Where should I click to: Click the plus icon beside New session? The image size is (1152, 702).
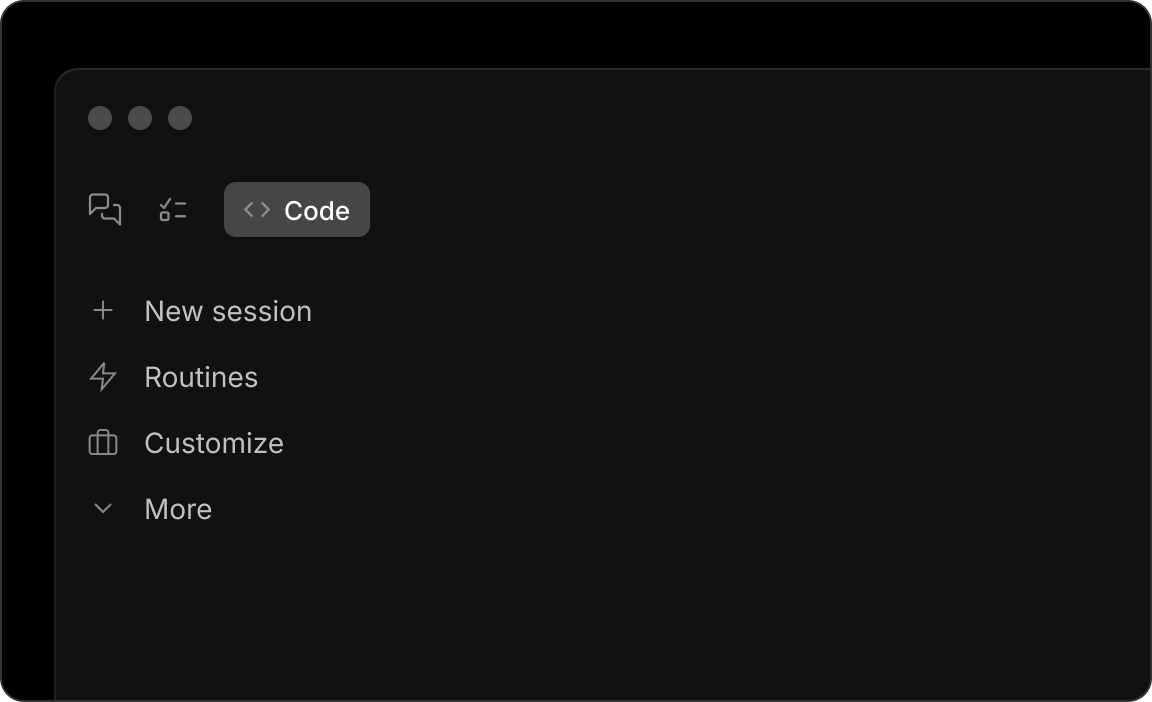(x=103, y=310)
